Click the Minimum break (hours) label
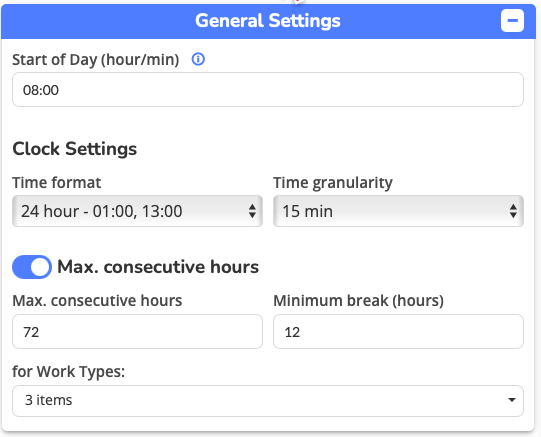 click(358, 301)
